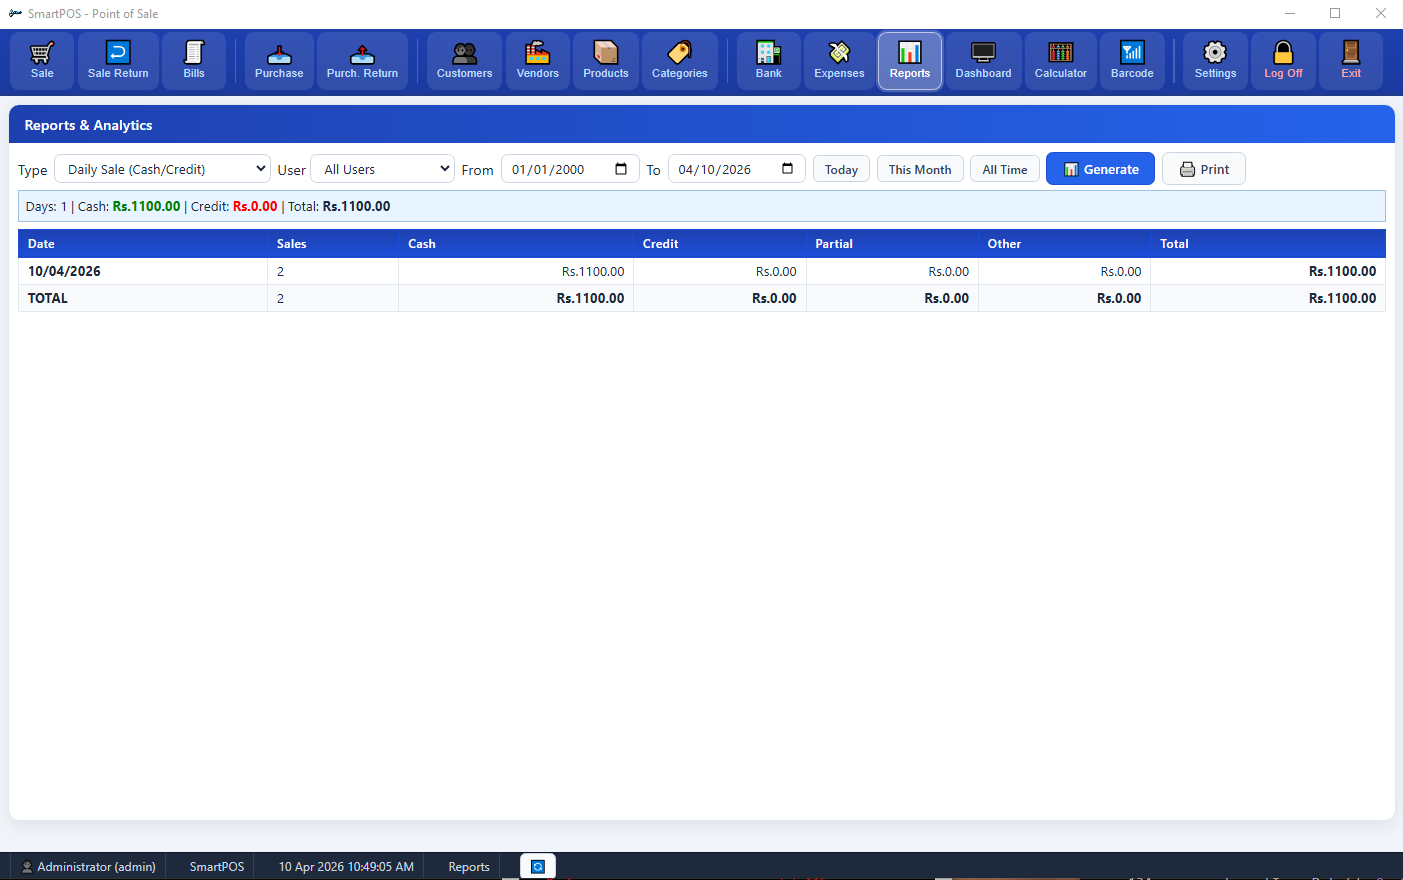Go to the Purchase module
The height and width of the screenshot is (880, 1403).
pos(279,61)
